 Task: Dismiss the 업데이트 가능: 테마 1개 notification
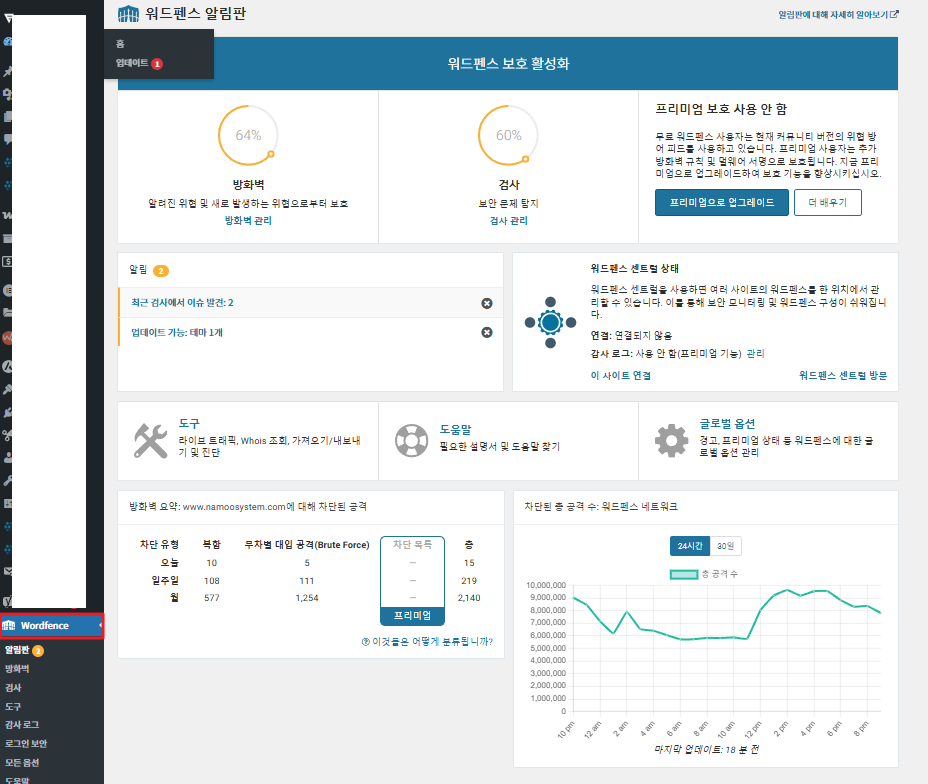(486, 333)
